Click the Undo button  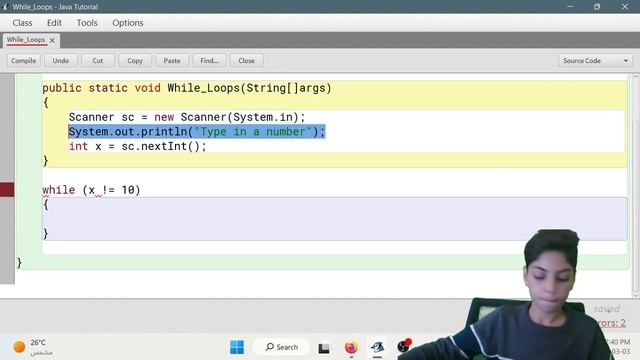tap(61, 60)
